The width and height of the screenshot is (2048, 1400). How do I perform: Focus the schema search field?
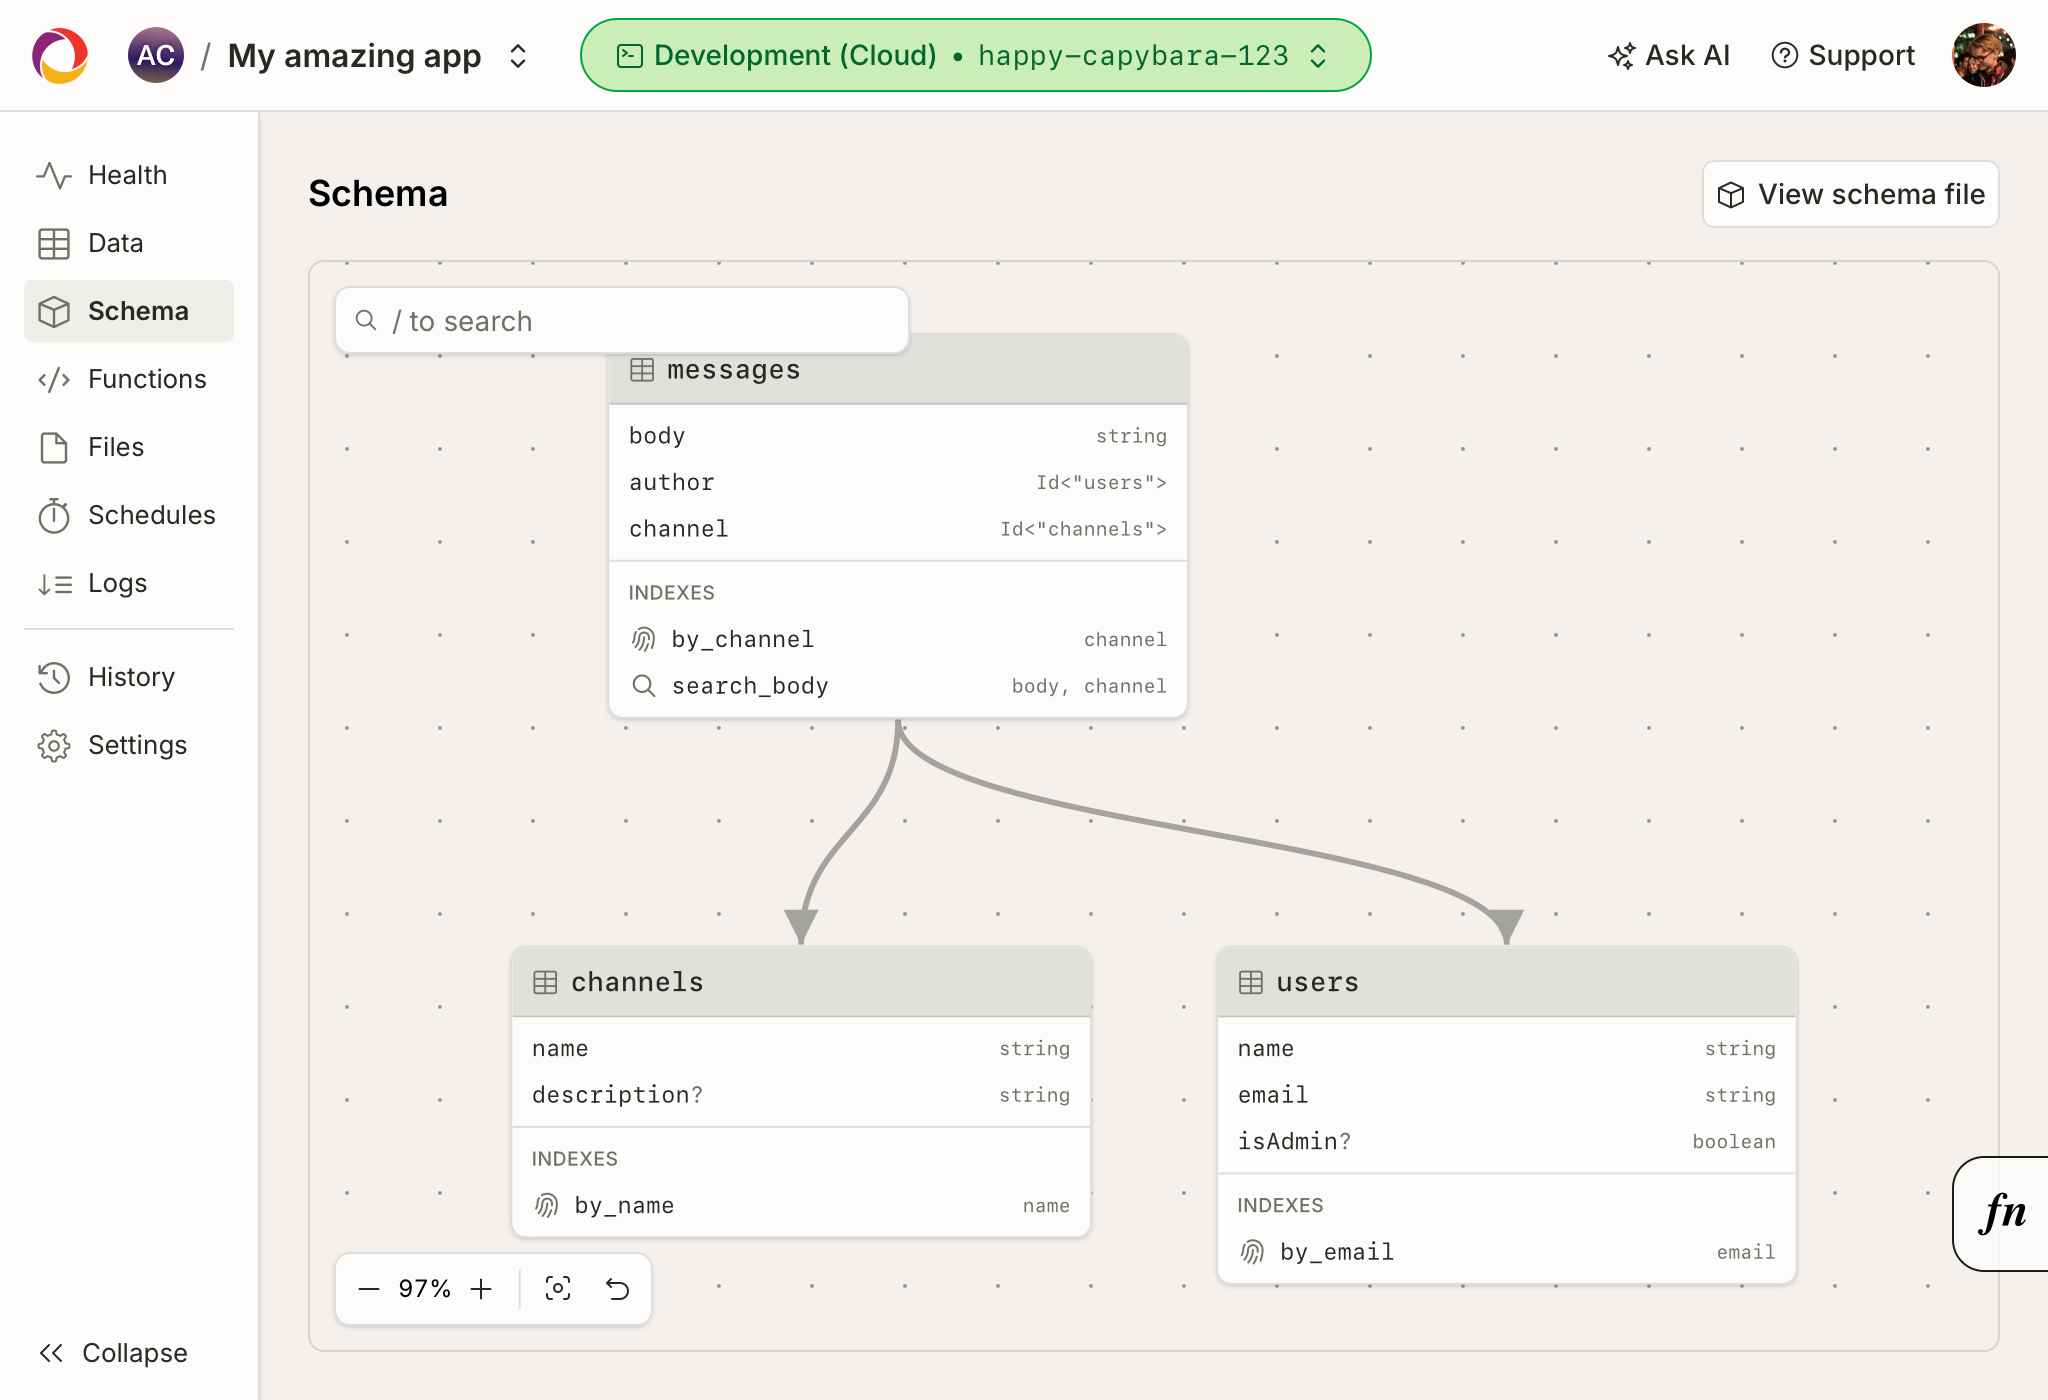pos(622,320)
